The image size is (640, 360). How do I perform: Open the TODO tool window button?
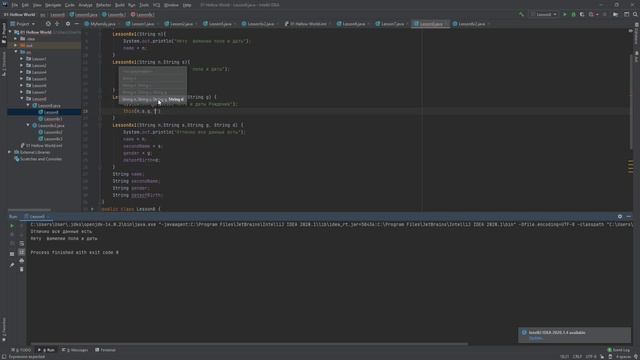click(21, 350)
